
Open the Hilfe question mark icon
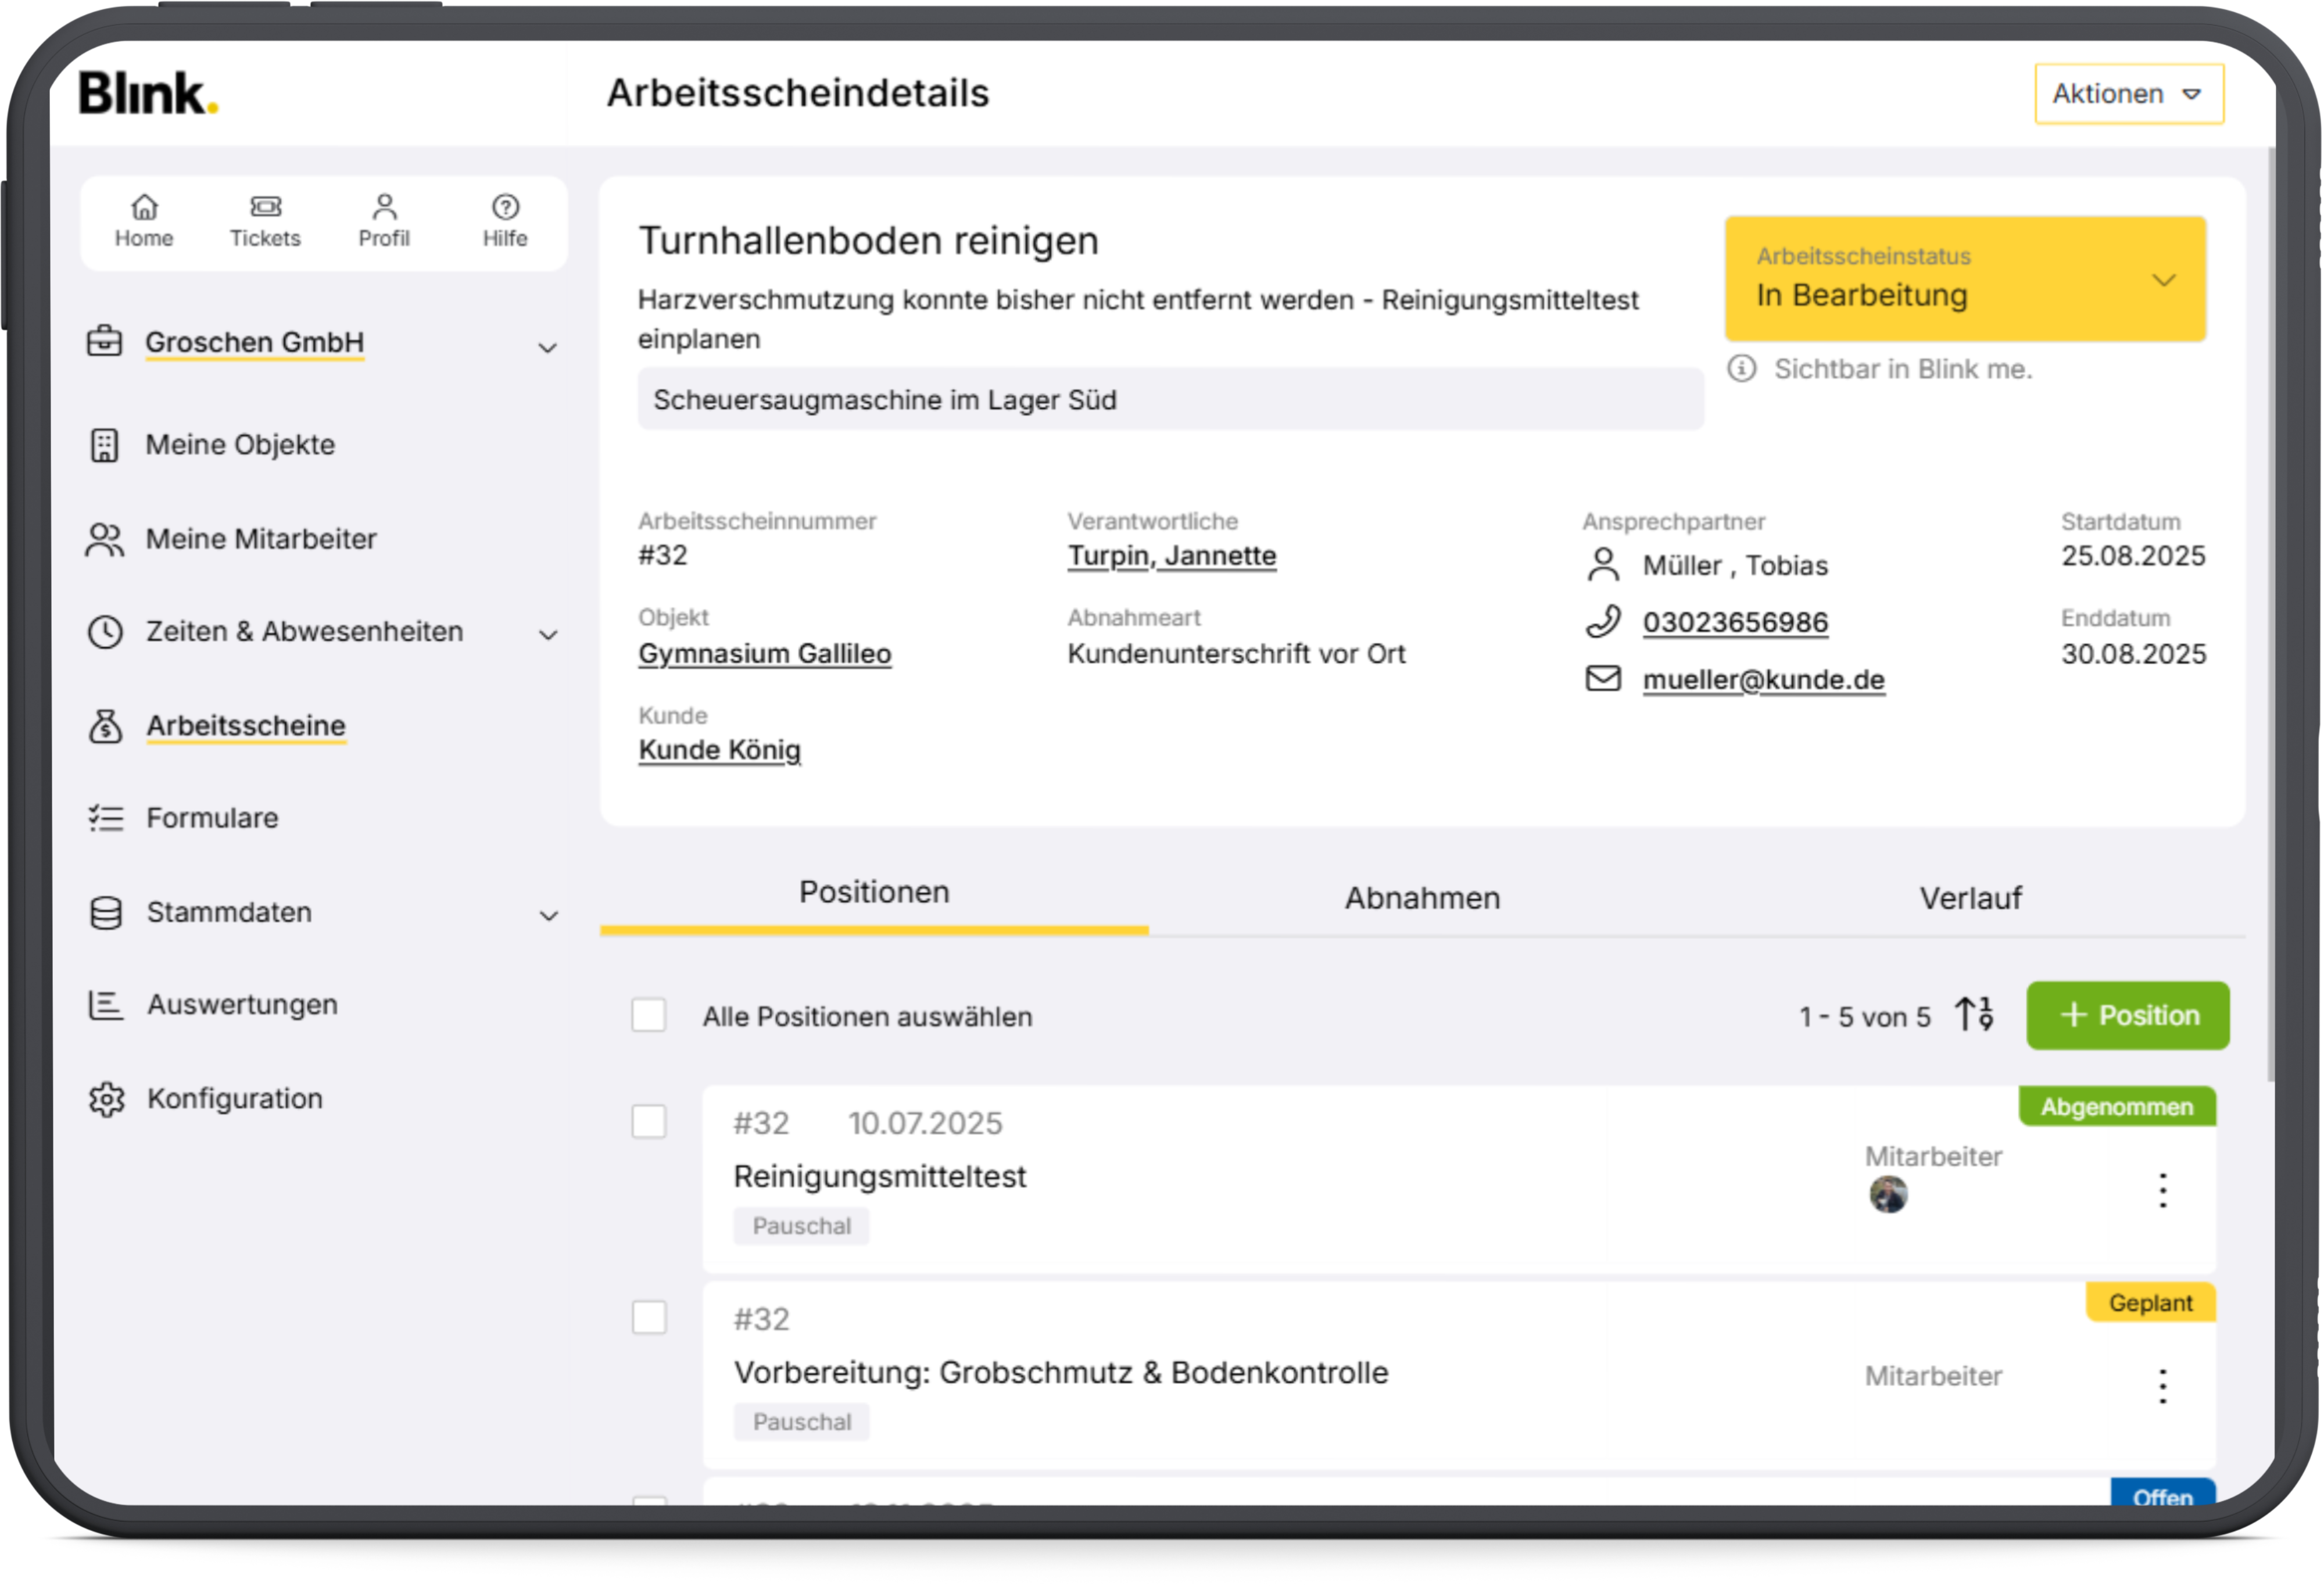pos(505,207)
